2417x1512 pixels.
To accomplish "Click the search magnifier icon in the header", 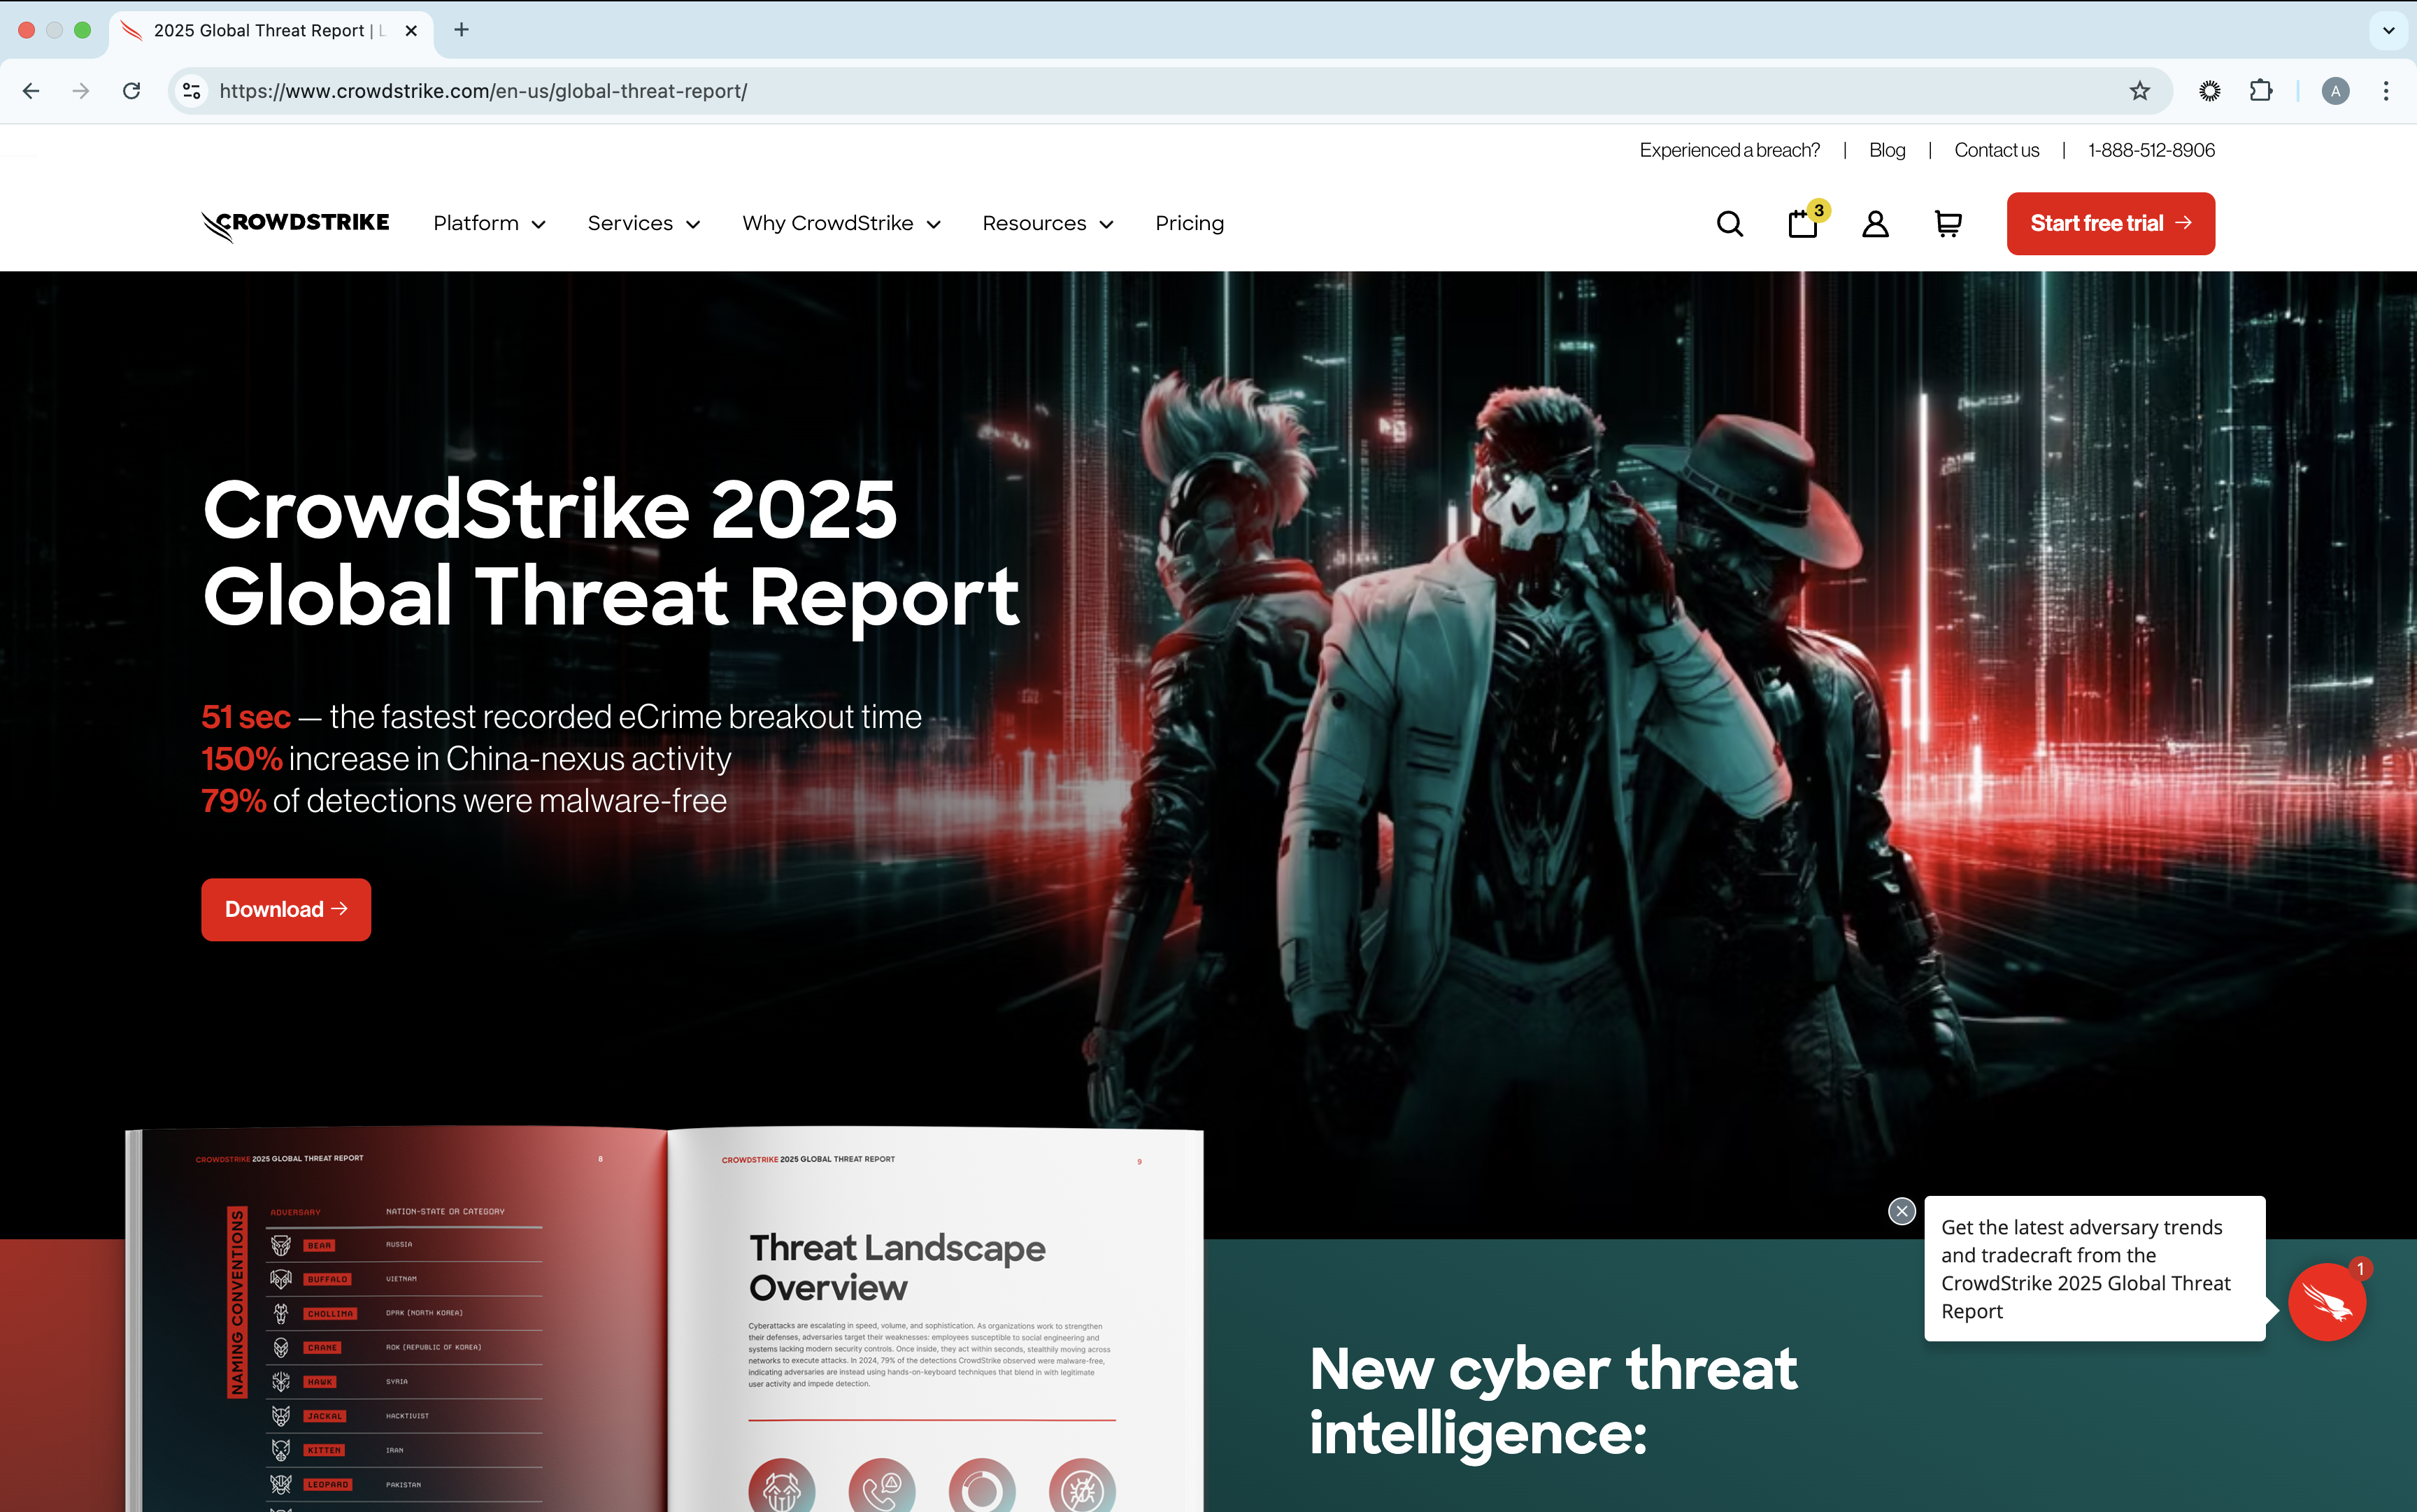I will [x=1729, y=224].
